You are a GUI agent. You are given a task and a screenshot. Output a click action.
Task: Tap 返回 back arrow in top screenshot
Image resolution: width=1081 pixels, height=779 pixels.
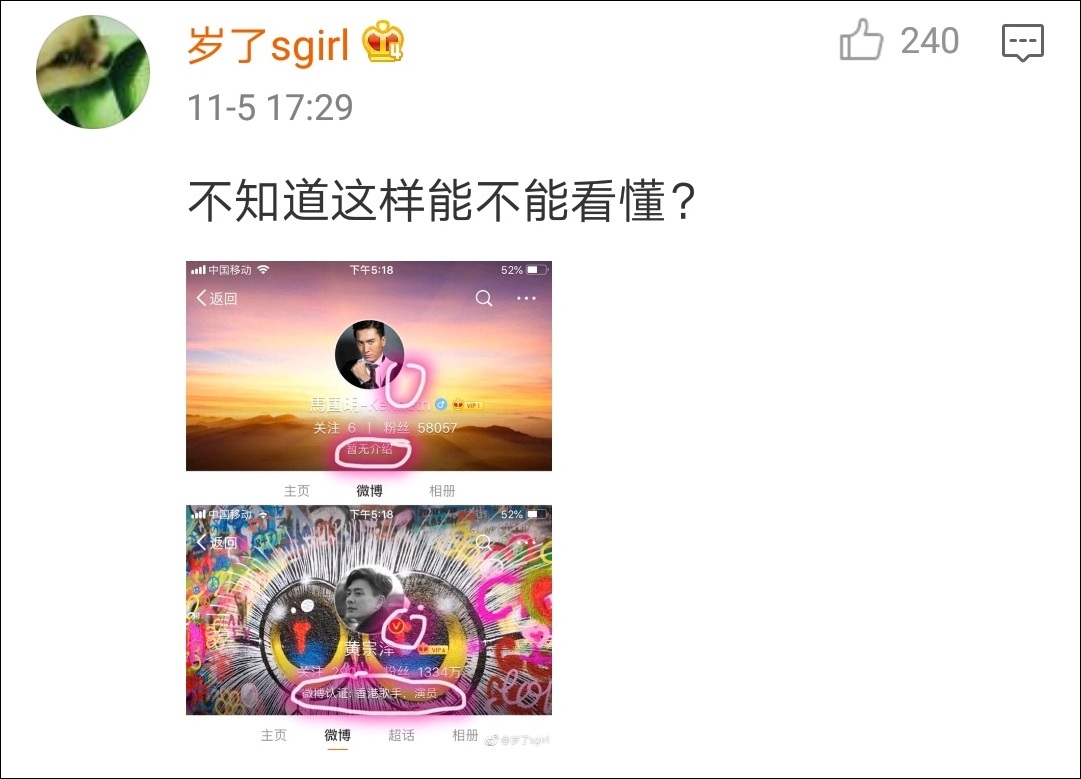(216, 298)
